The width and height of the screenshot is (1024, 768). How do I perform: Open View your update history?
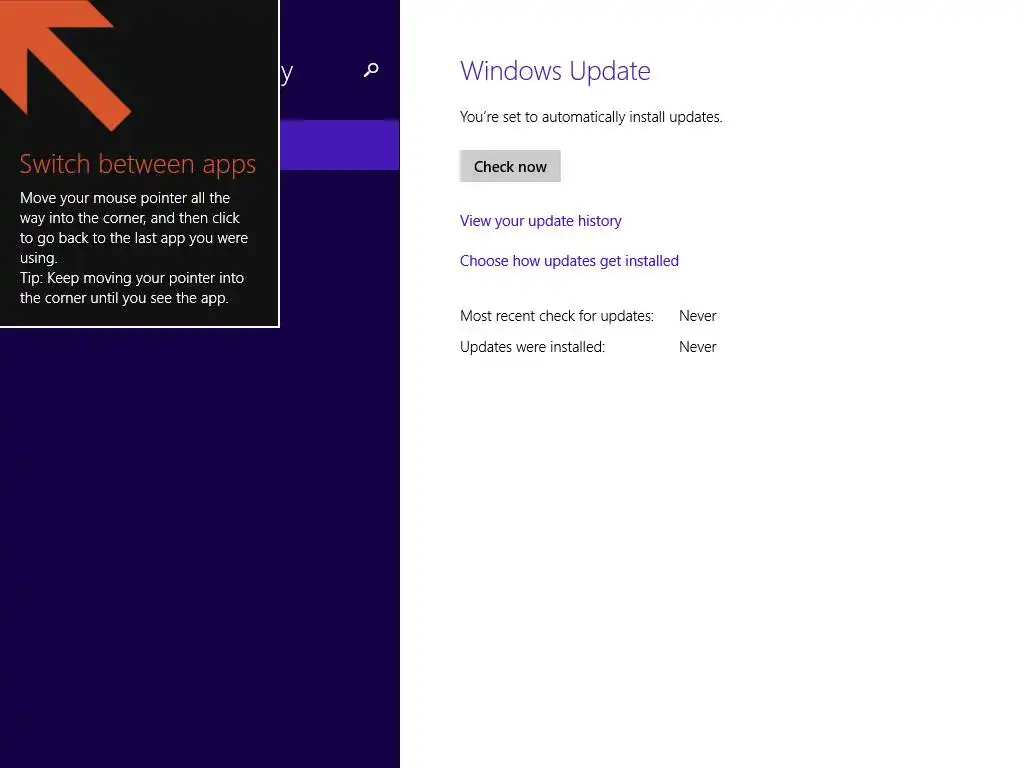tap(541, 221)
